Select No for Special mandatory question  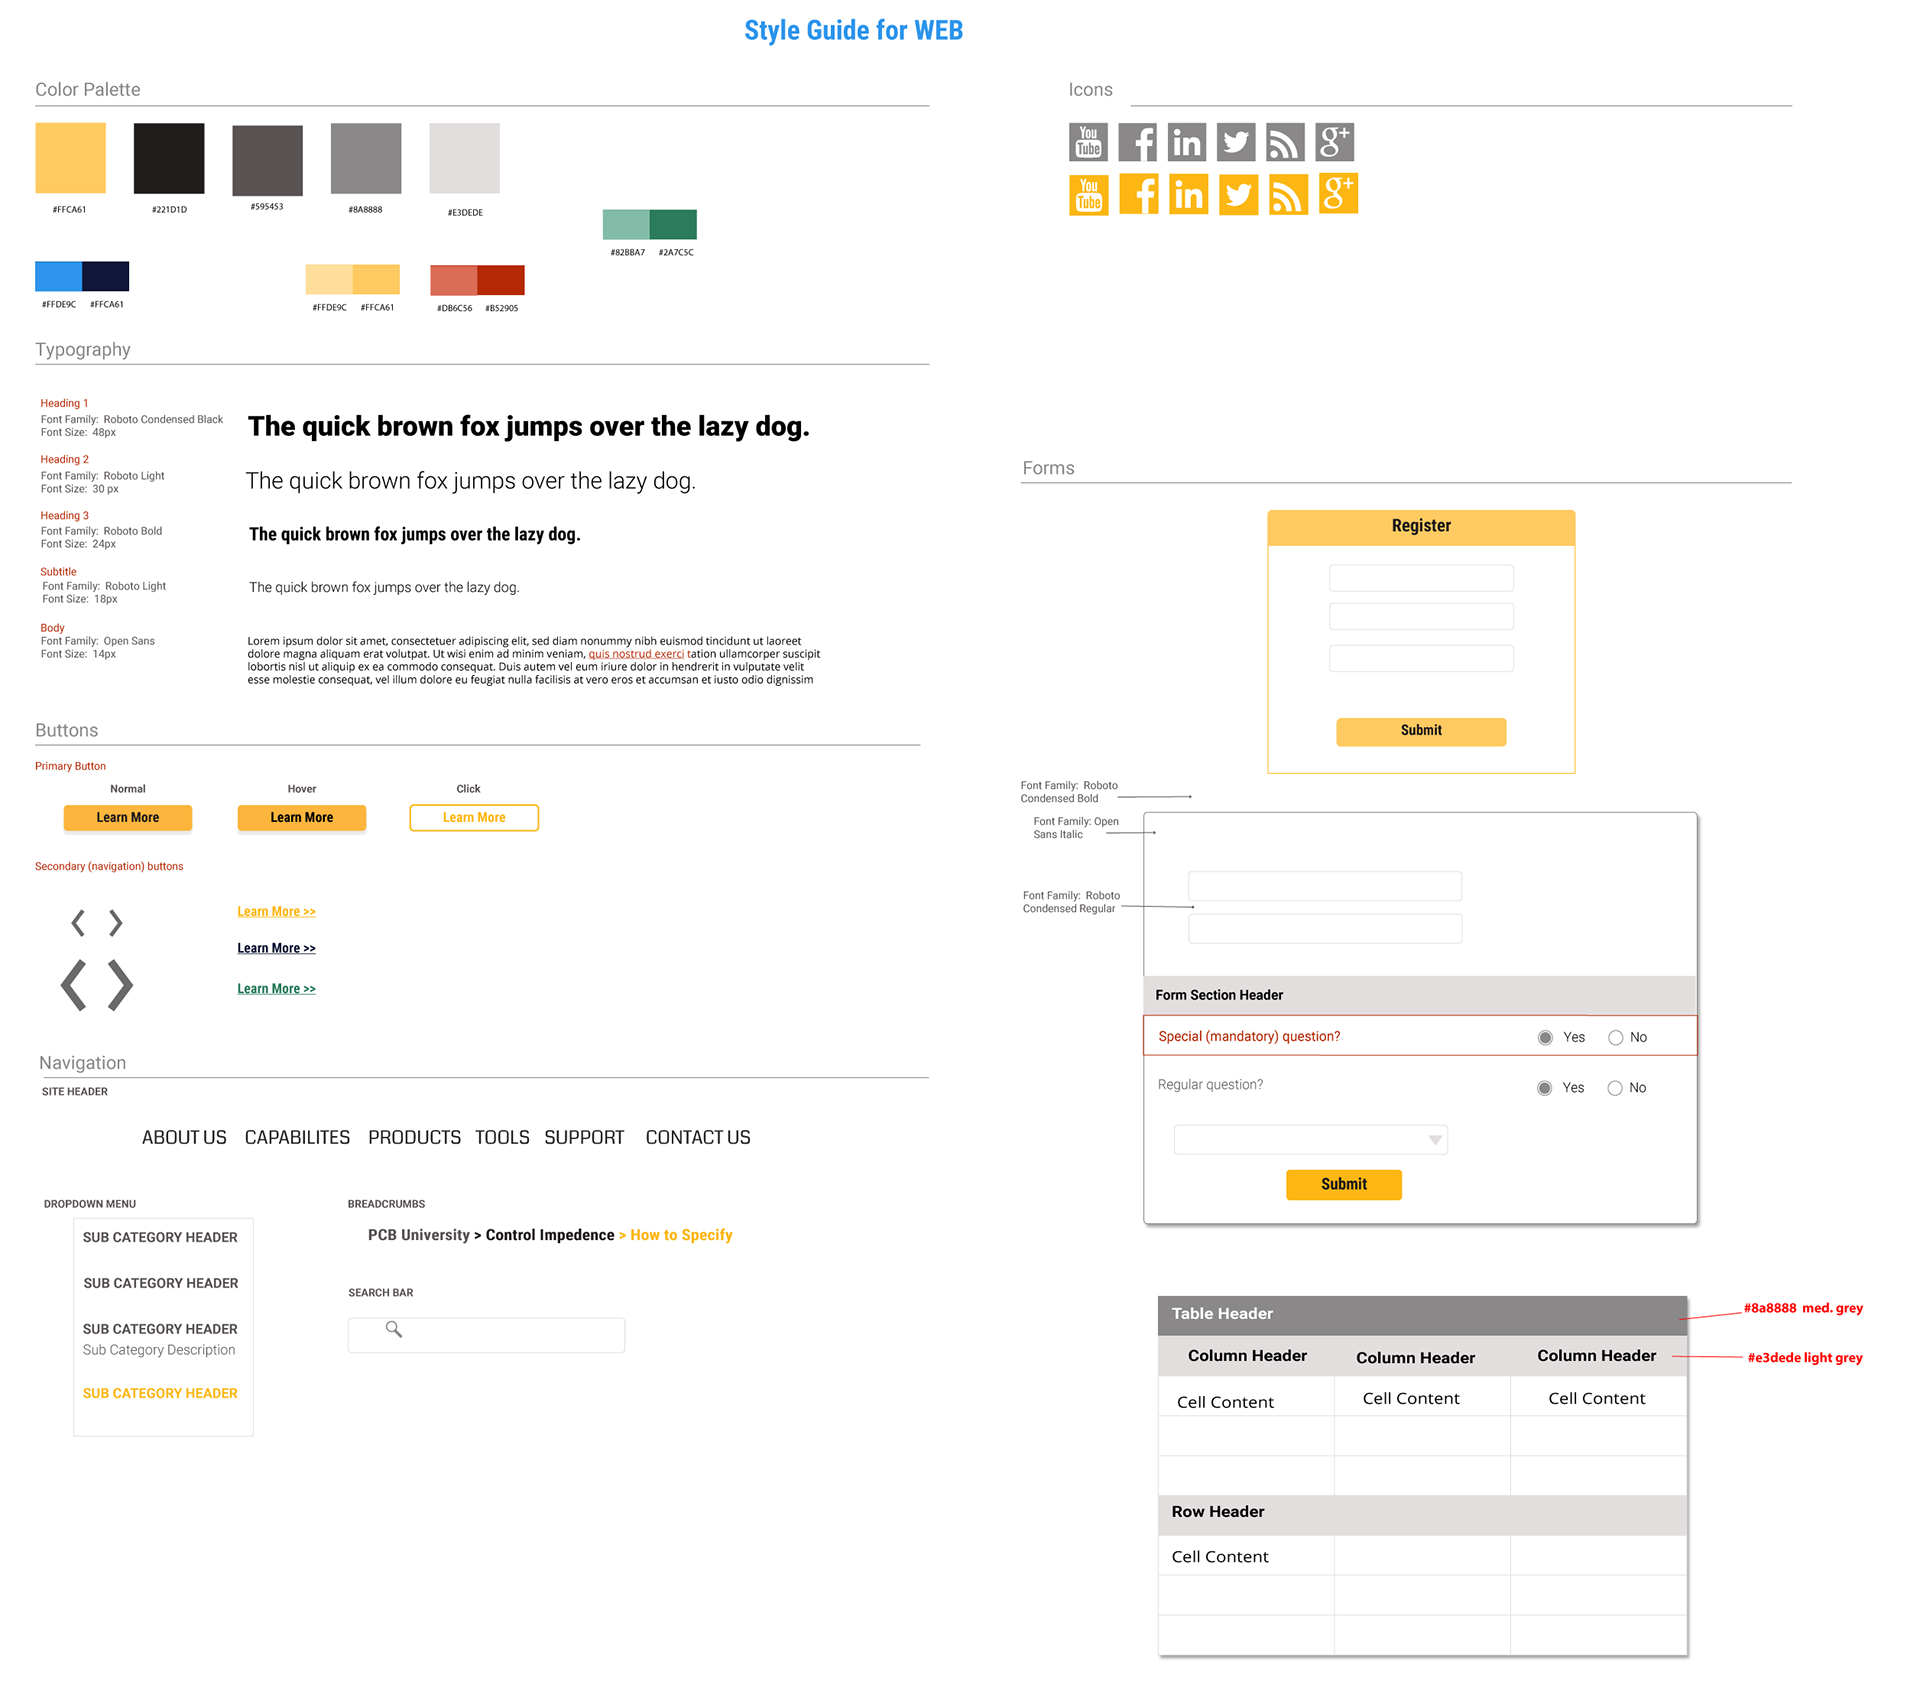(x=1615, y=1037)
